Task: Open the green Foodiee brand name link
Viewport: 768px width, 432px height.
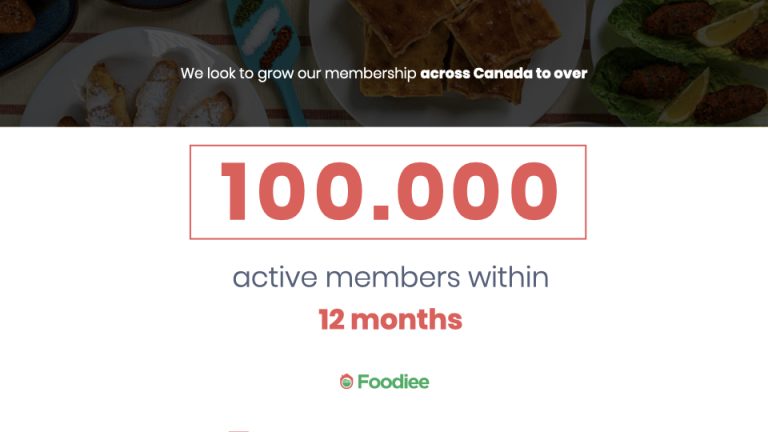Action: pyautogui.click(x=393, y=382)
